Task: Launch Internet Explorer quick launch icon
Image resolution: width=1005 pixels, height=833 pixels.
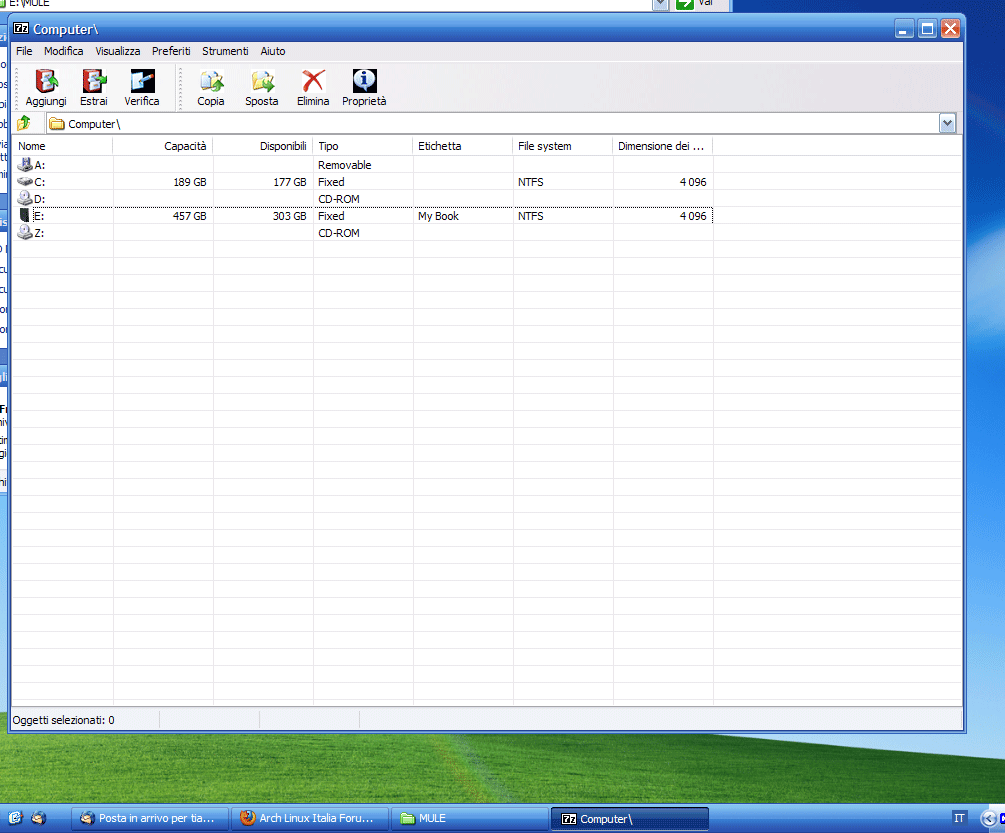Action: tap(15, 818)
